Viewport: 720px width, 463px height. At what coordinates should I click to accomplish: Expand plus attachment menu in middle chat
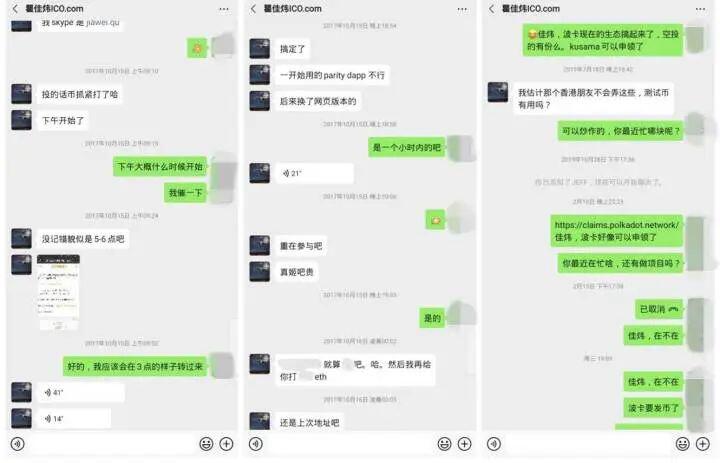point(465,444)
